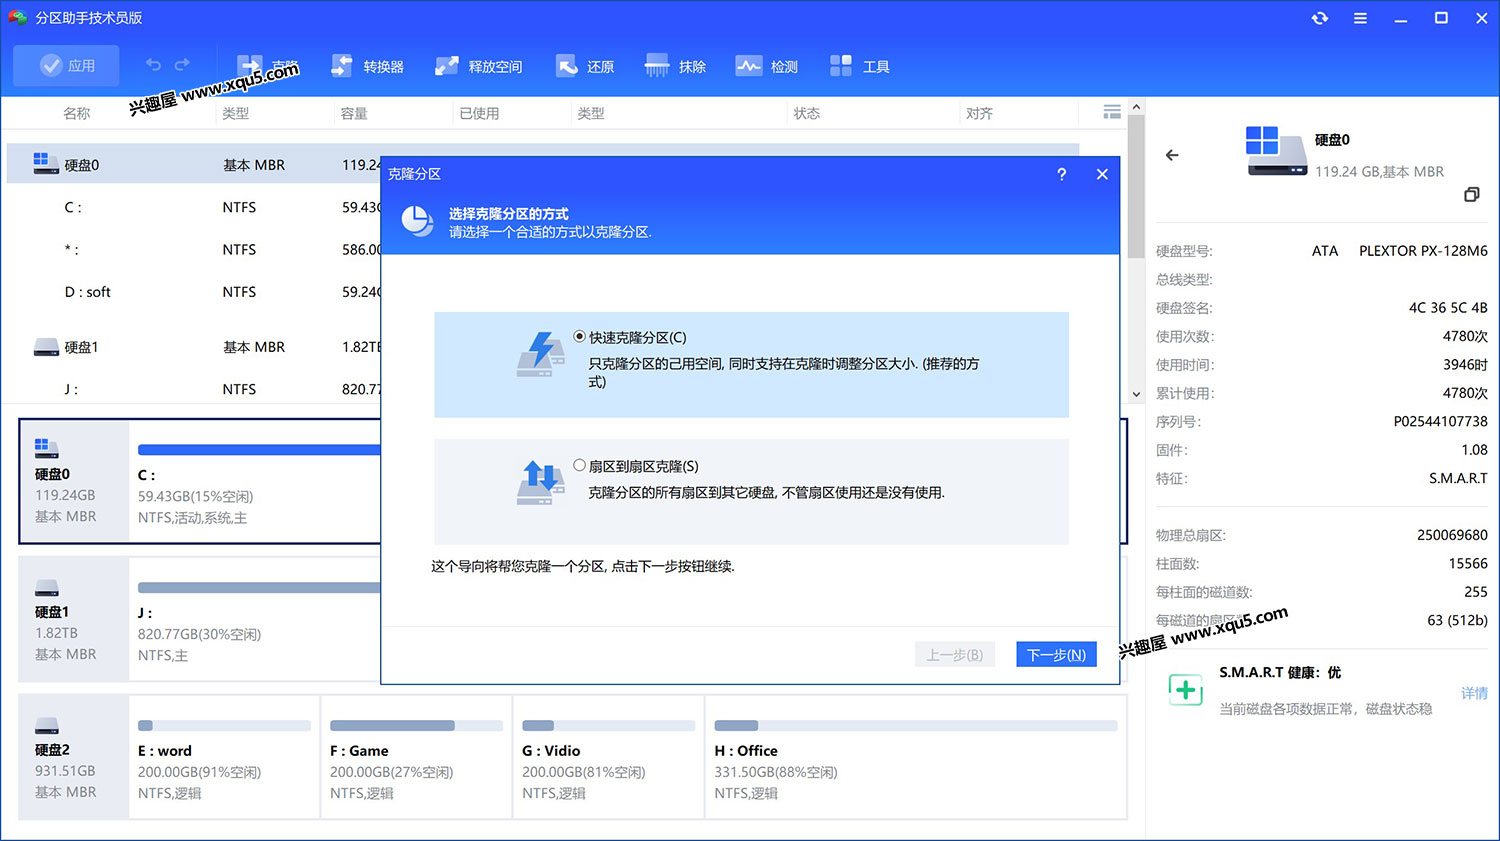
Task: Select the 硬盘0 disk map card
Action: coord(74,482)
